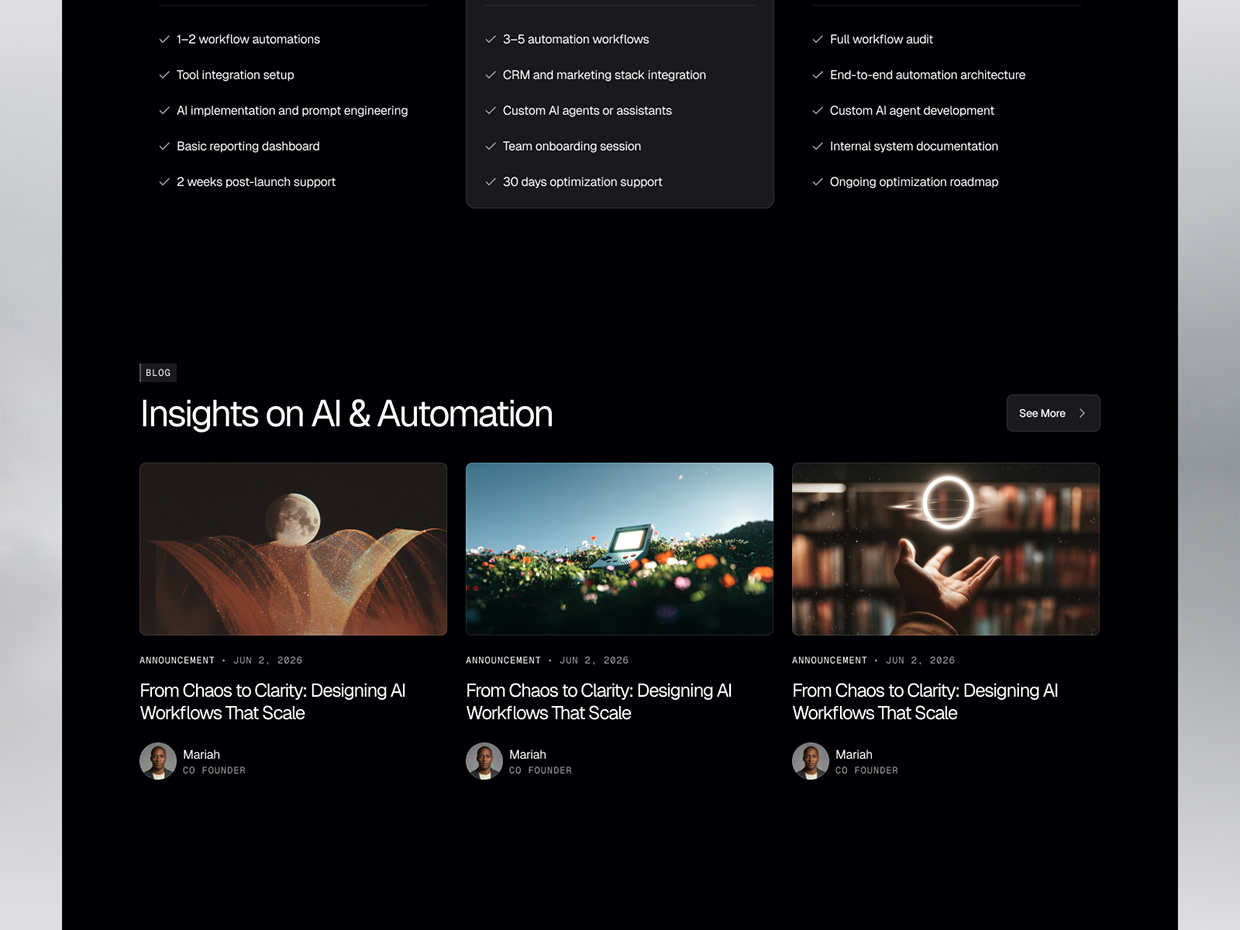Click the CRM and marketing stack integration item
This screenshot has height=930, width=1240.
click(604, 75)
